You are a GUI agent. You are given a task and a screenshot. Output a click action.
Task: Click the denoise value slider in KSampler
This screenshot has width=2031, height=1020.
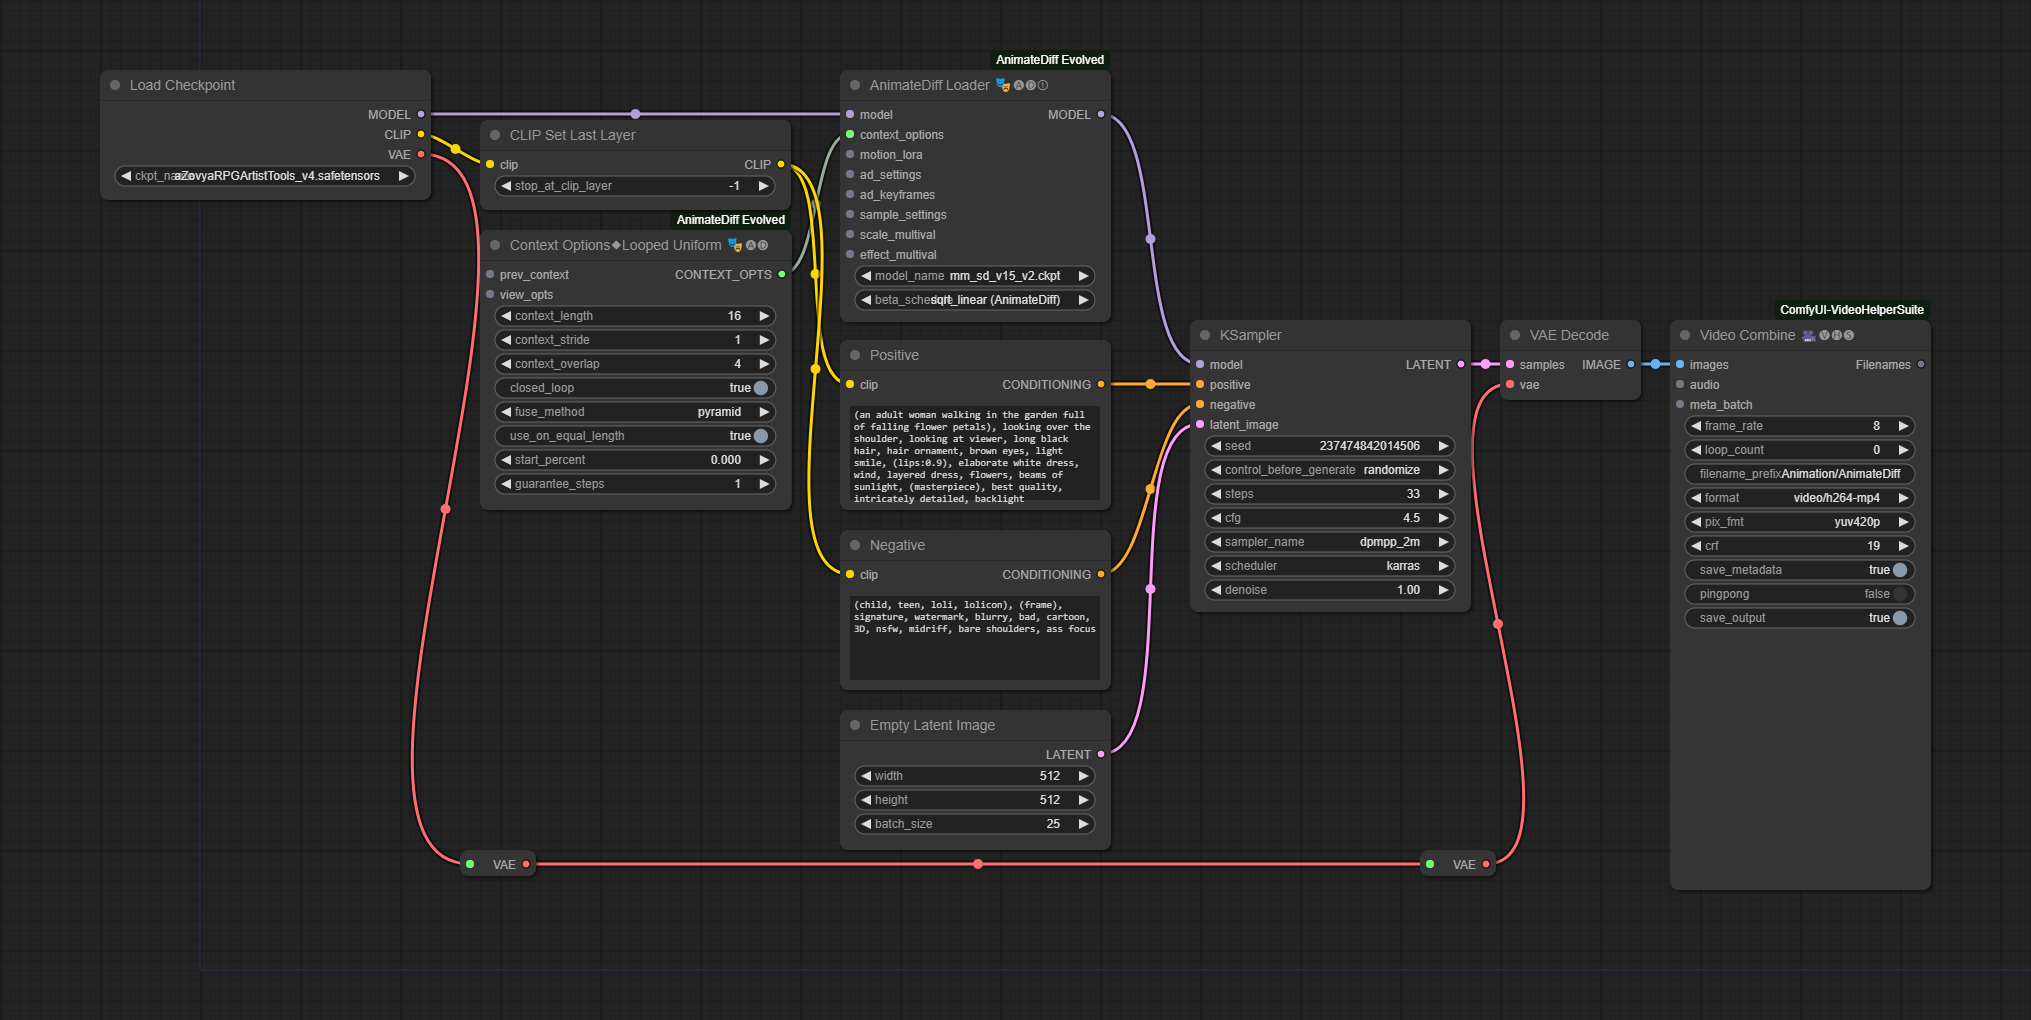coord(1330,590)
